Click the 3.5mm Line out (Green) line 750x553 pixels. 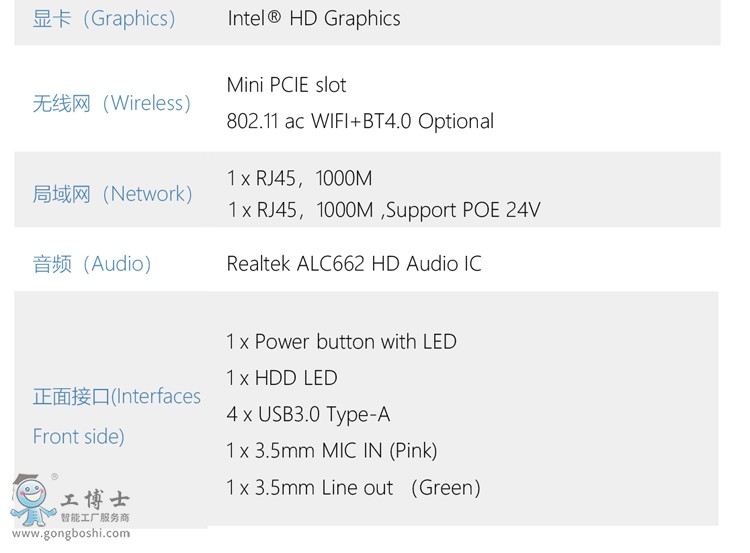coord(353,488)
